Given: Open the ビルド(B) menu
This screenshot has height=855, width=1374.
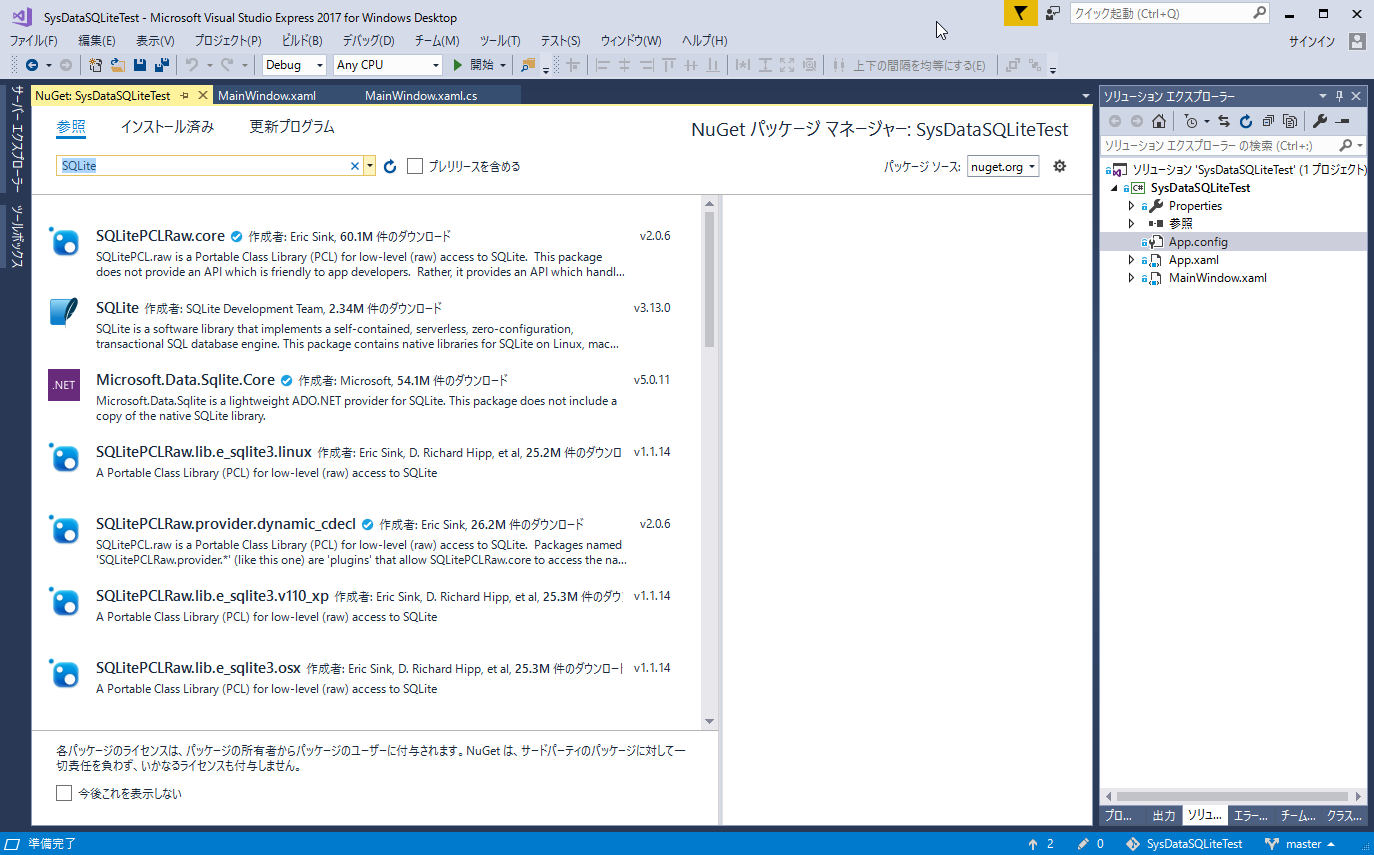Looking at the screenshot, I should coord(301,41).
